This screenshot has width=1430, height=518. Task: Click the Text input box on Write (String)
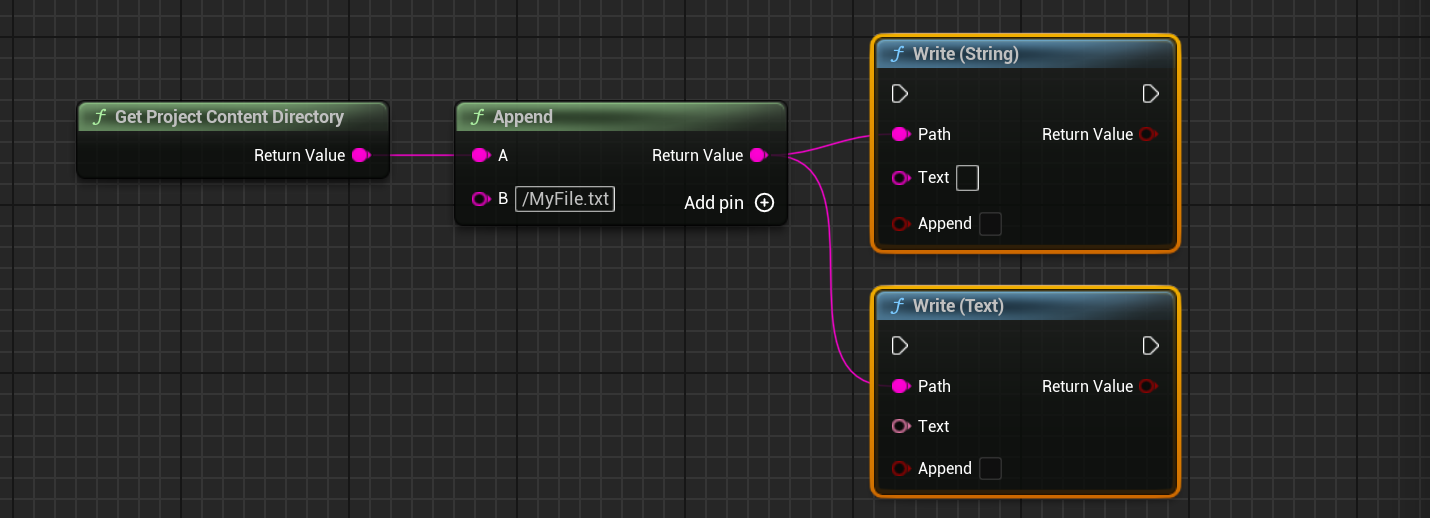[967, 178]
